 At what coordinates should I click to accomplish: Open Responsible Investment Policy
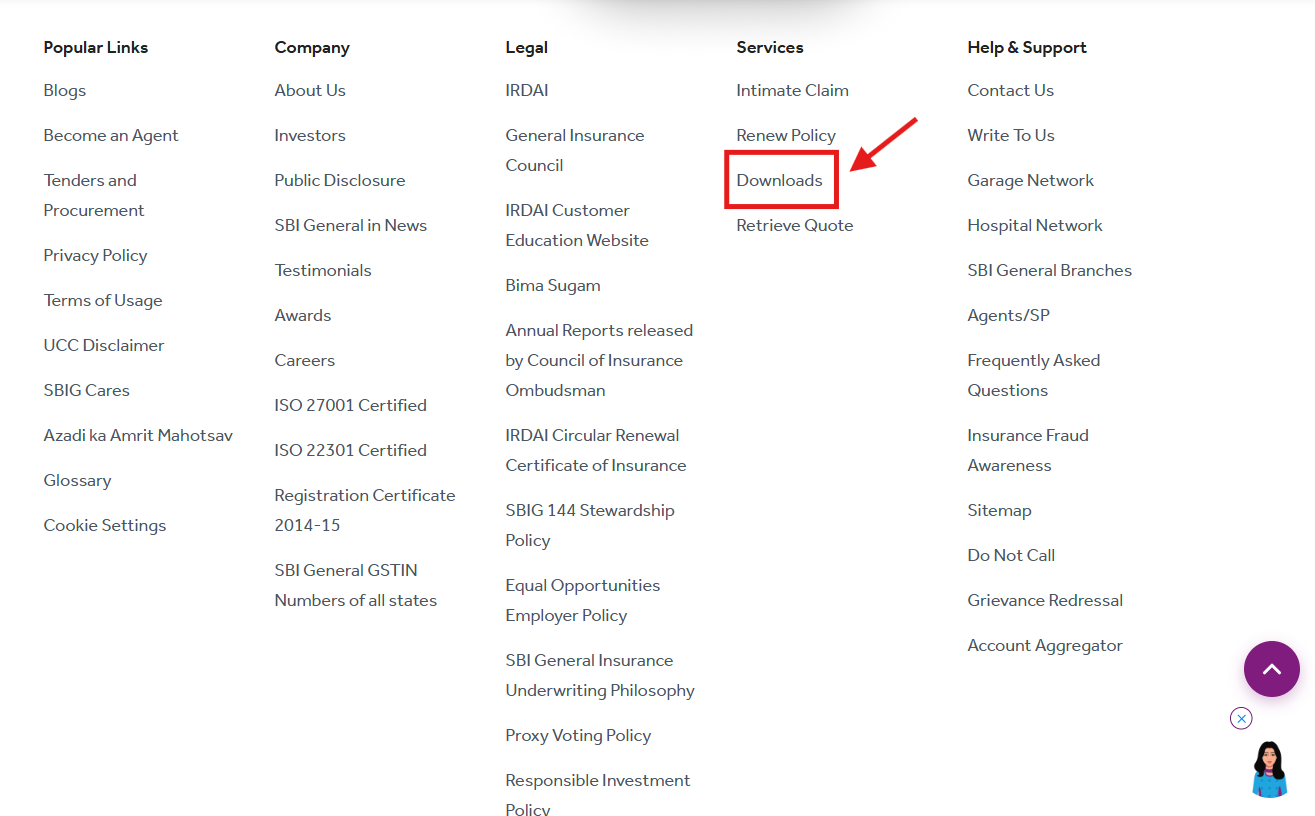pos(598,794)
